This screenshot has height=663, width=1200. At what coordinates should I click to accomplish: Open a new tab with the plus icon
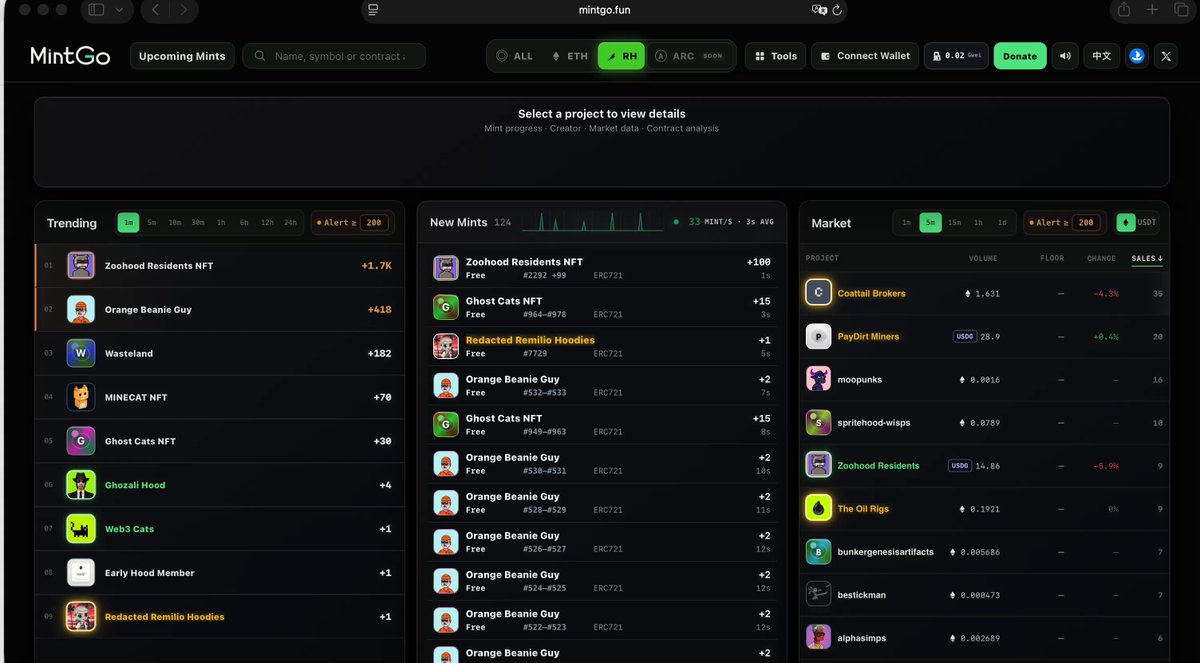(x=1152, y=9)
